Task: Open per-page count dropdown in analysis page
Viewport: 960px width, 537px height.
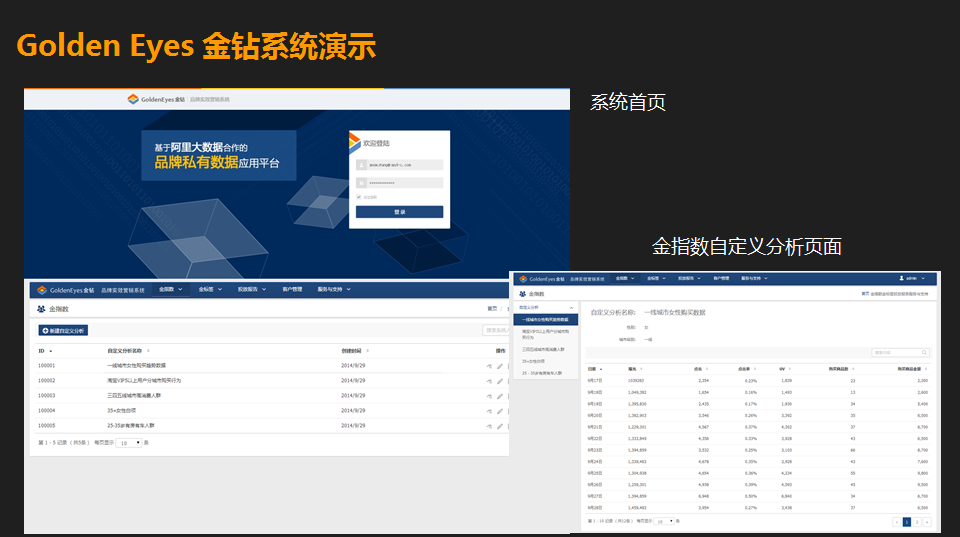Action: [664, 521]
